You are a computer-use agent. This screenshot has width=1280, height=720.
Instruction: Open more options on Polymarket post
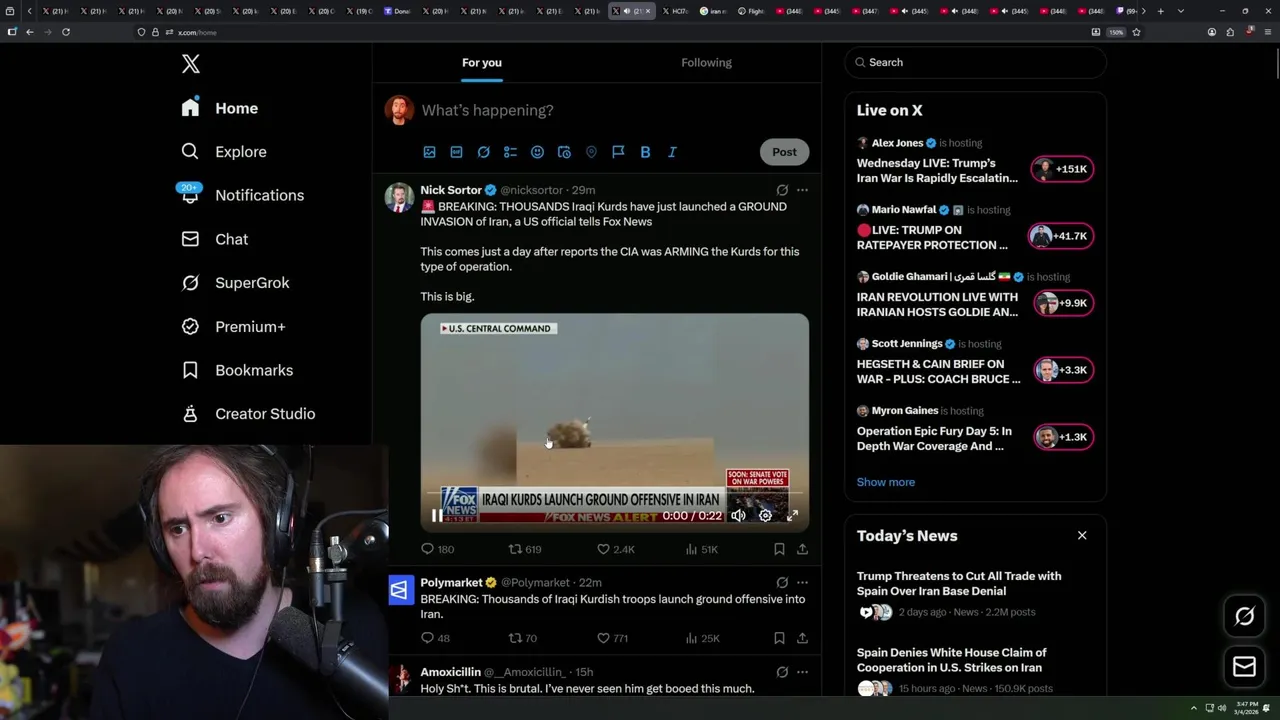802,582
